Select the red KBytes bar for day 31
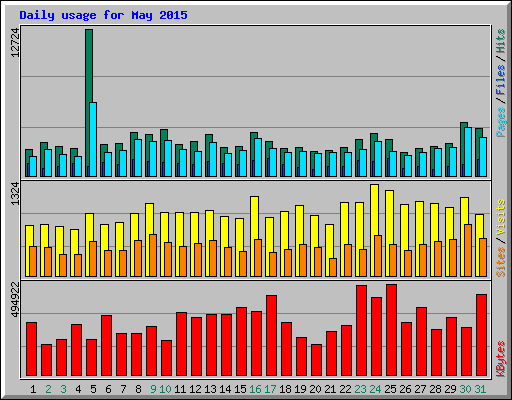 click(x=481, y=335)
